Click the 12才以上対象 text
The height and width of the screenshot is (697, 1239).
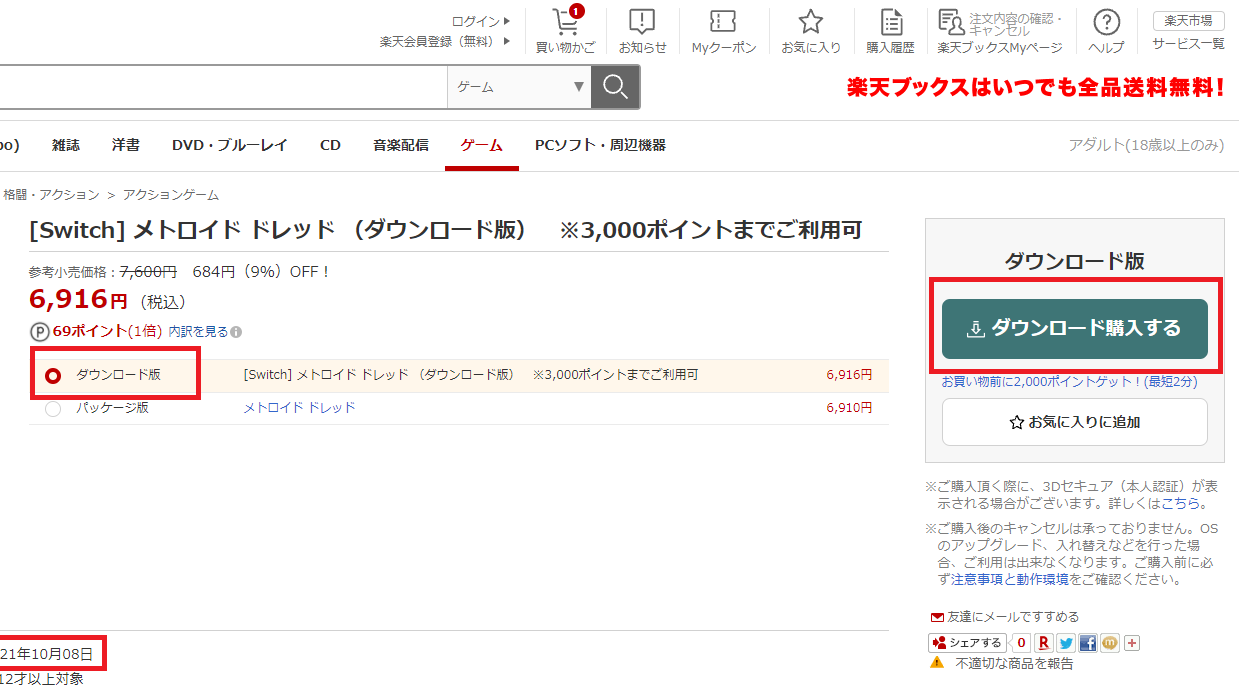[x=42, y=679]
